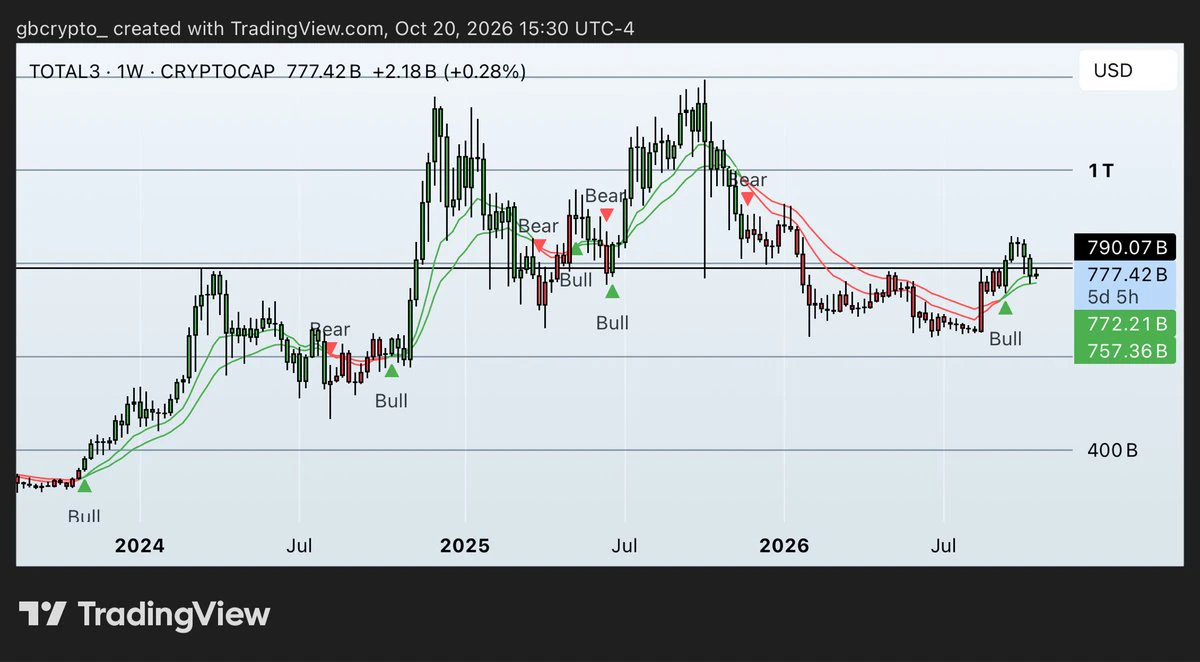This screenshot has width=1200, height=662.
Task: Click the red Bear triangle just before 2026
Action: click(747, 199)
